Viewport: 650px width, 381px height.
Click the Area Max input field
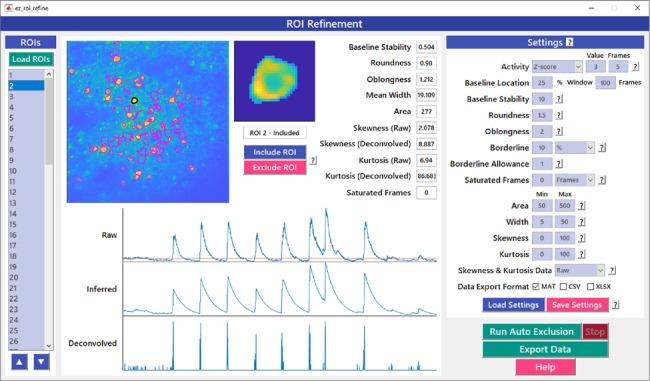(565, 206)
